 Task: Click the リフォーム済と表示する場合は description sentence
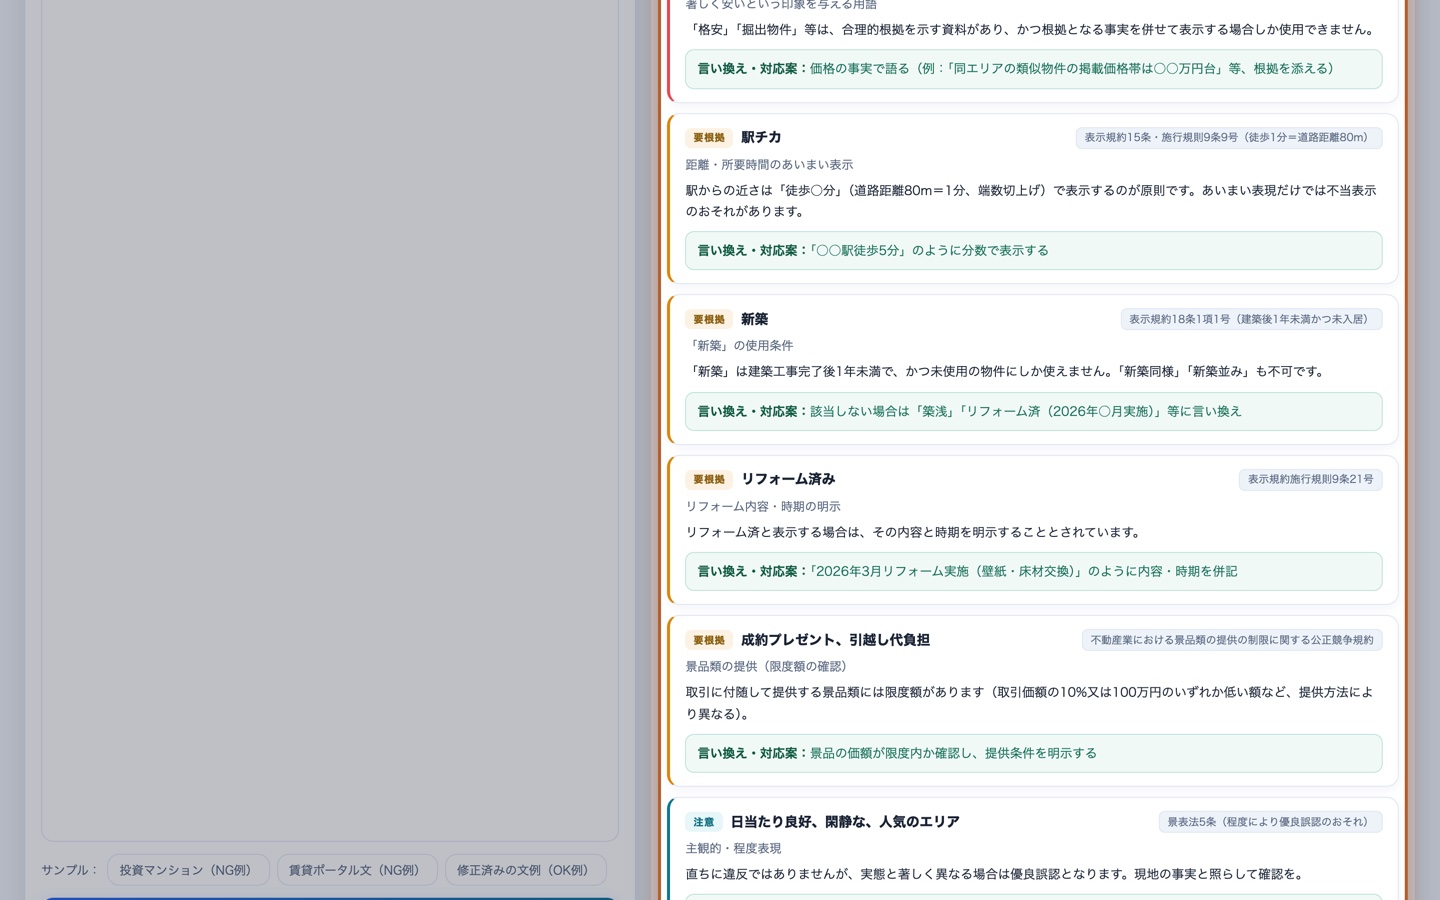[915, 532]
